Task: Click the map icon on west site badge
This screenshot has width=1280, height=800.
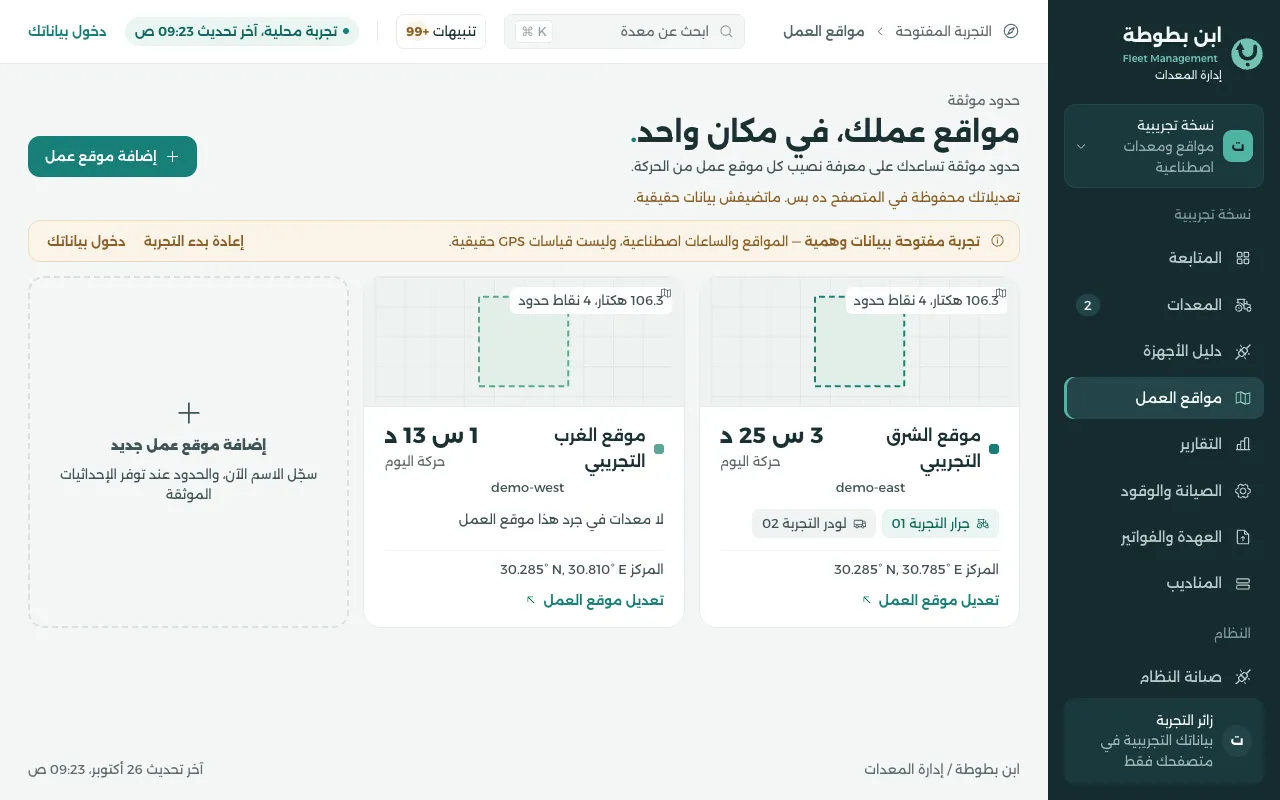Action: [x=666, y=293]
